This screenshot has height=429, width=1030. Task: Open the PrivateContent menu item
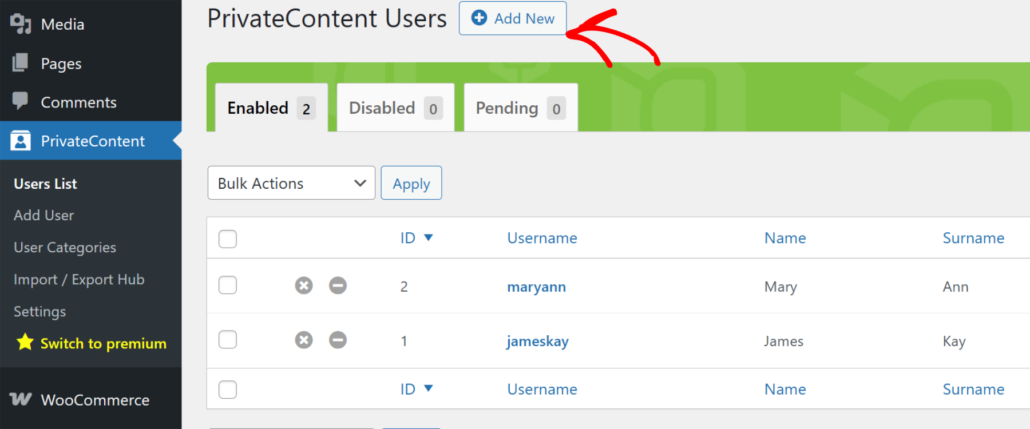[91, 141]
